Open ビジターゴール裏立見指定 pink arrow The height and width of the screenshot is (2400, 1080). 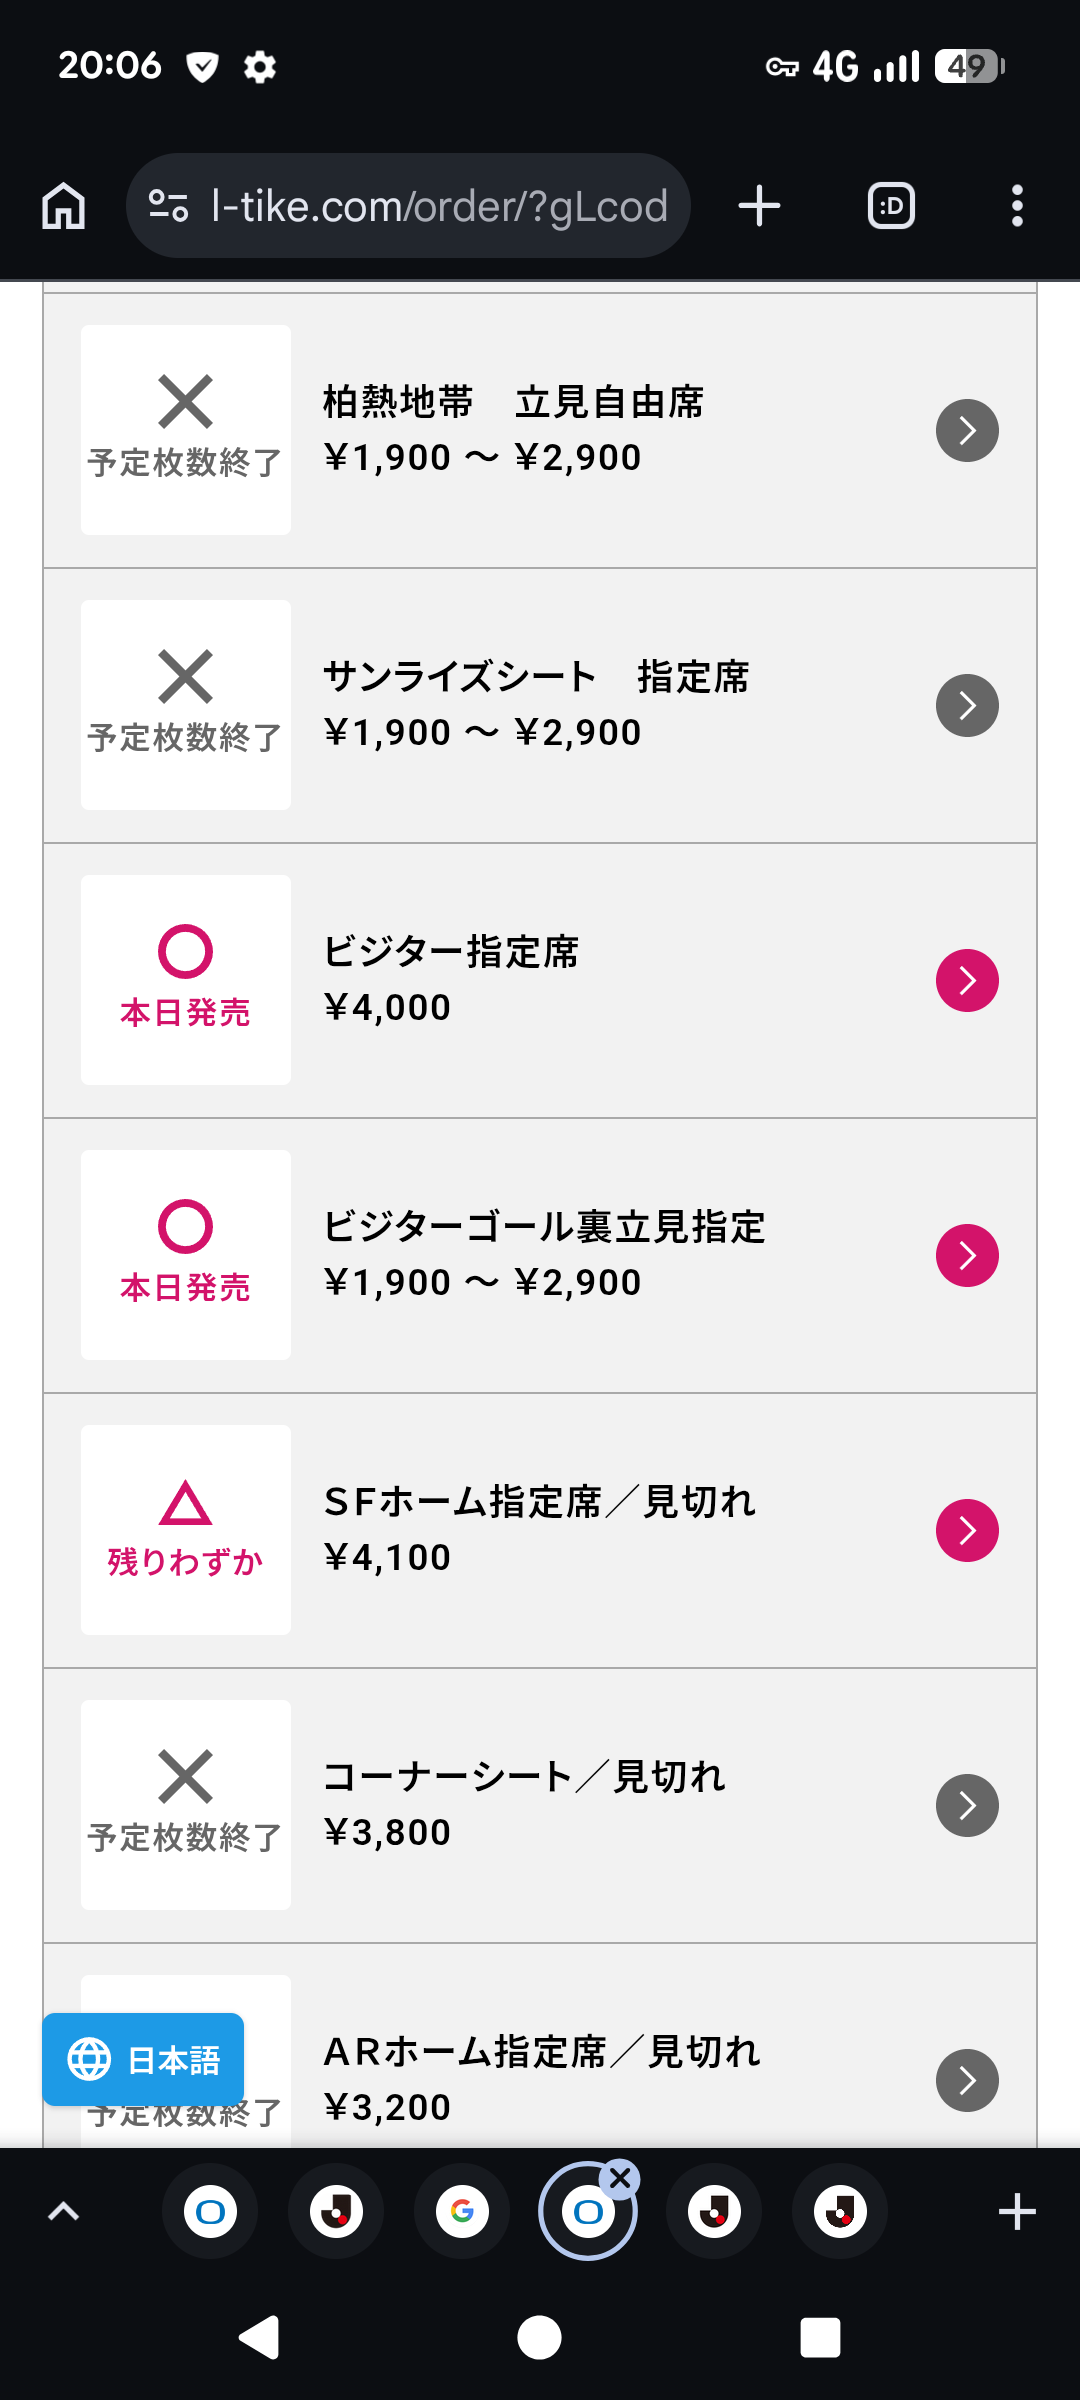967,1256
